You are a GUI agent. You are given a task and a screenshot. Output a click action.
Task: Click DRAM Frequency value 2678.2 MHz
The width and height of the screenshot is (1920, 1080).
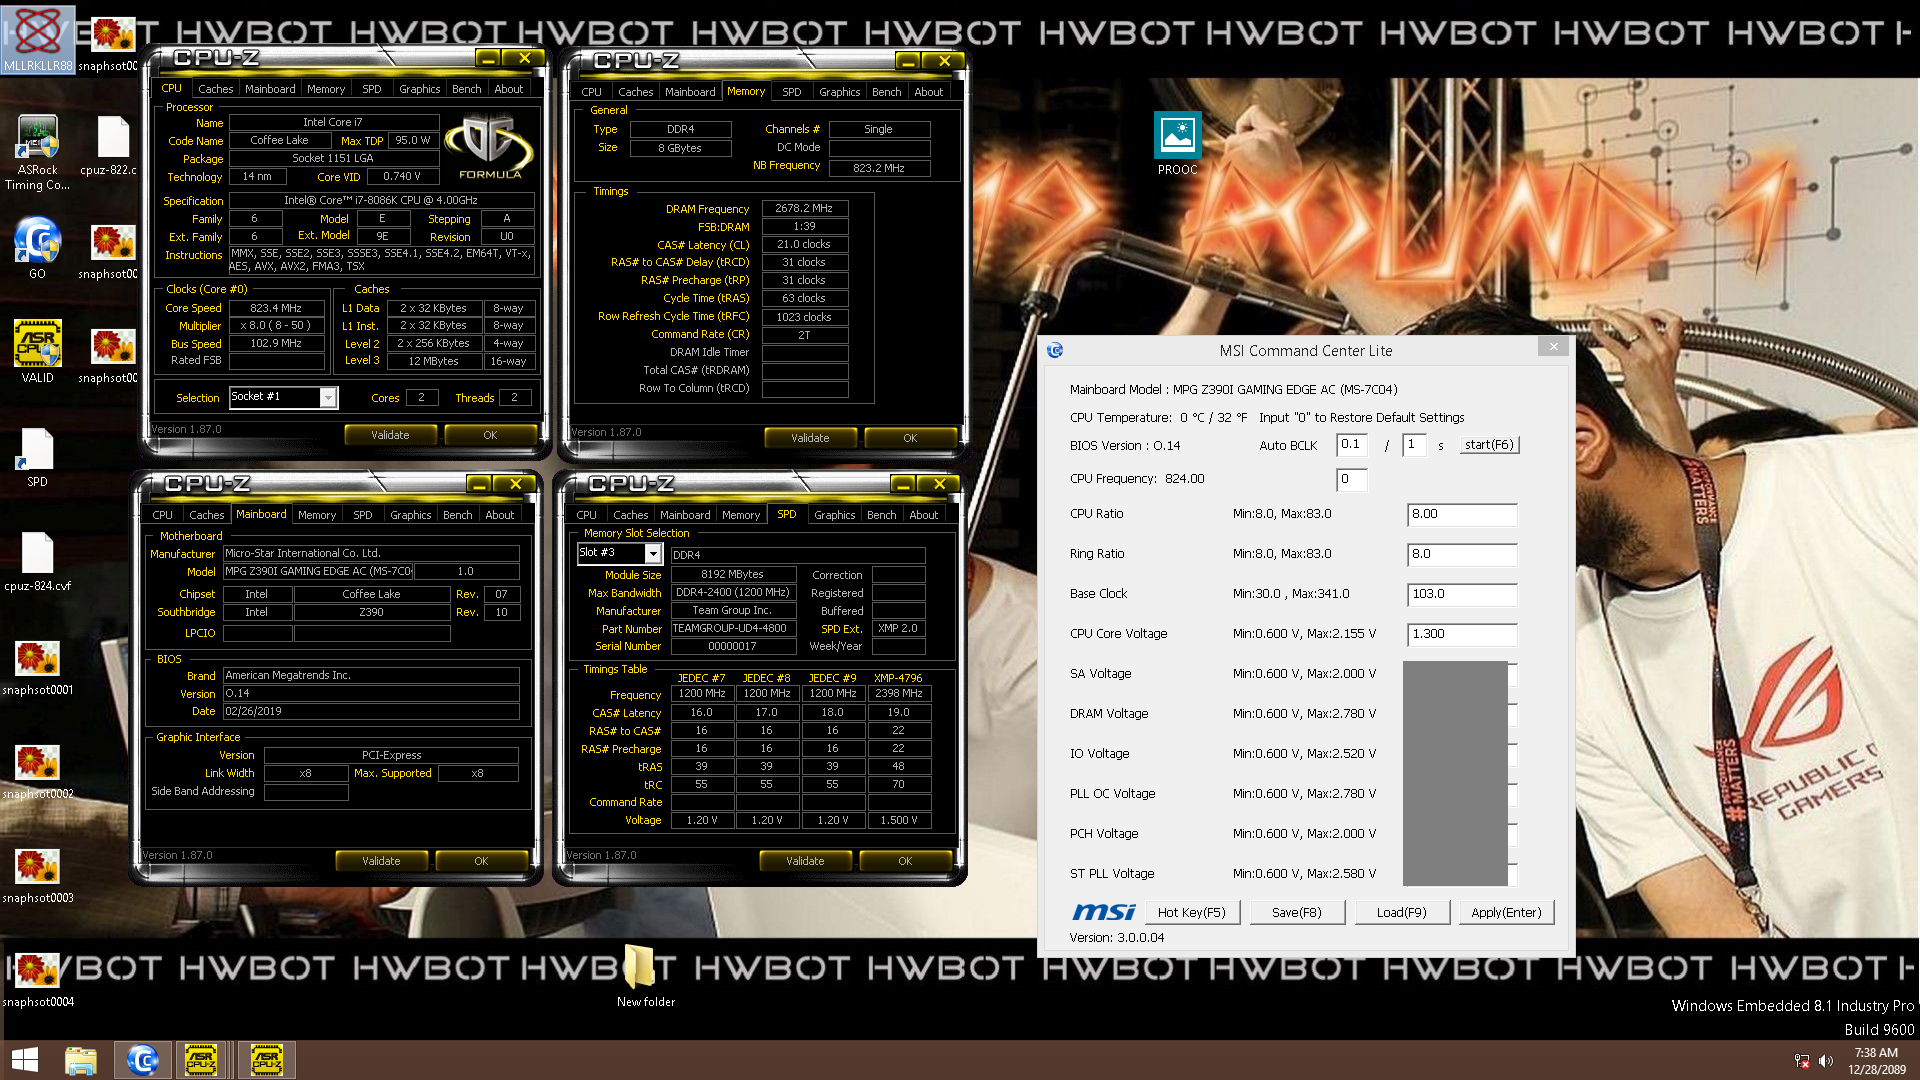tap(804, 209)
